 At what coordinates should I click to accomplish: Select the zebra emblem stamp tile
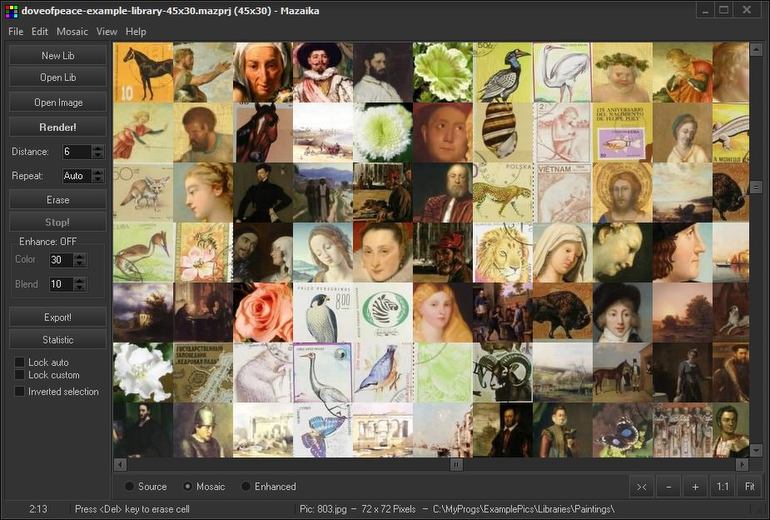click(x=383, y=312)
